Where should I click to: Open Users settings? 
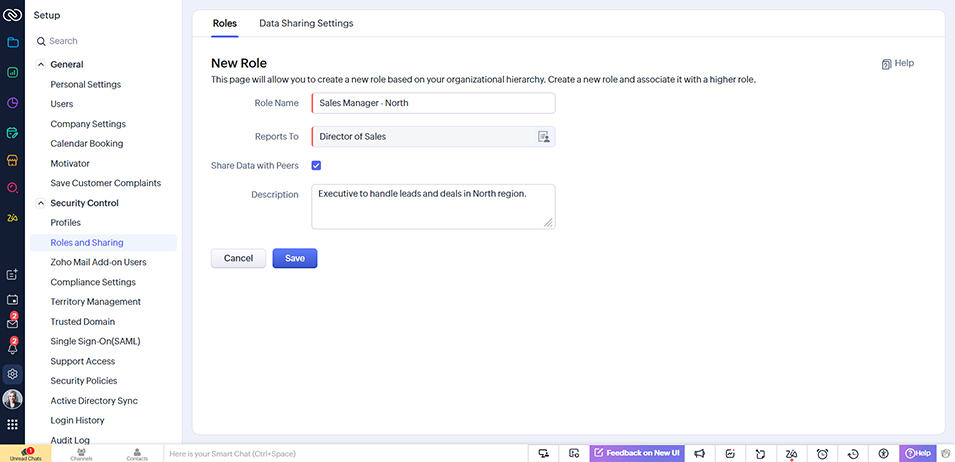click(62, 104)
